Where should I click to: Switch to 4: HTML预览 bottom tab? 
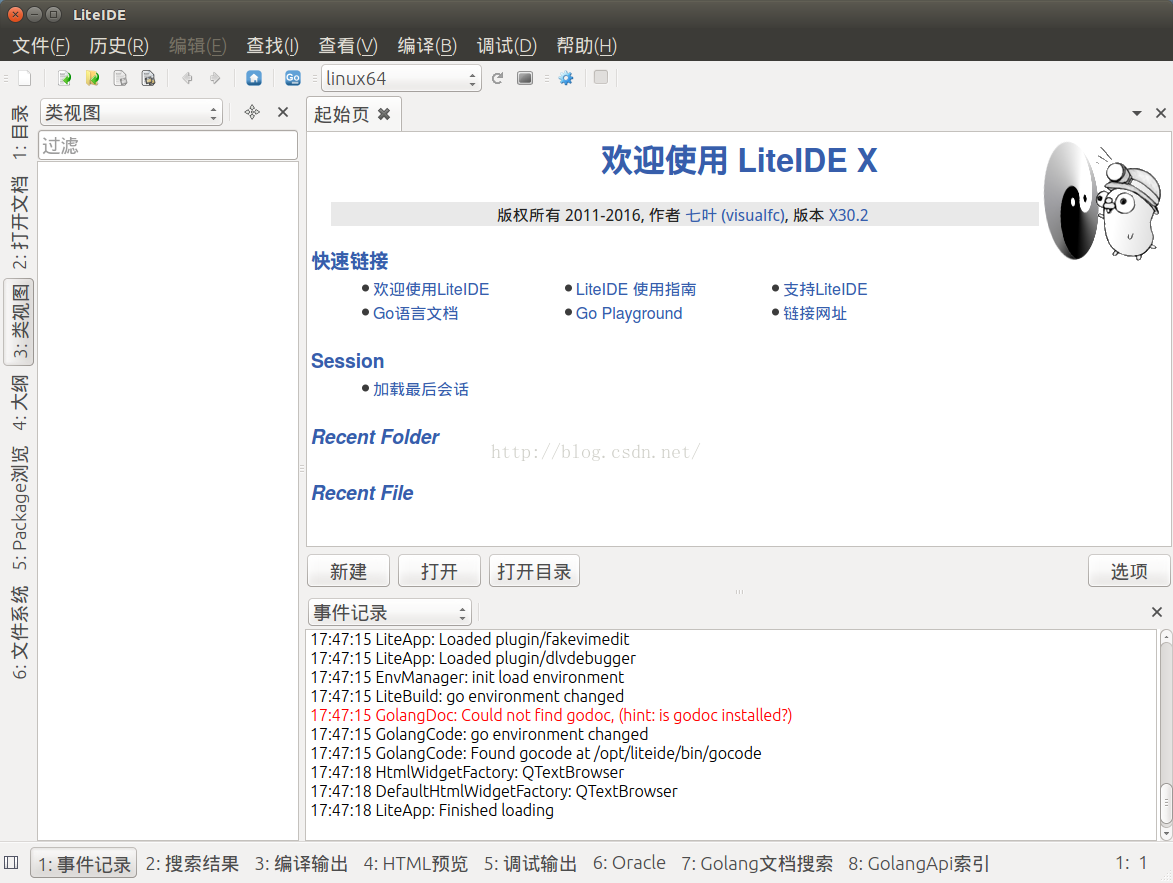pyautogui.click(x=416, y=864)
